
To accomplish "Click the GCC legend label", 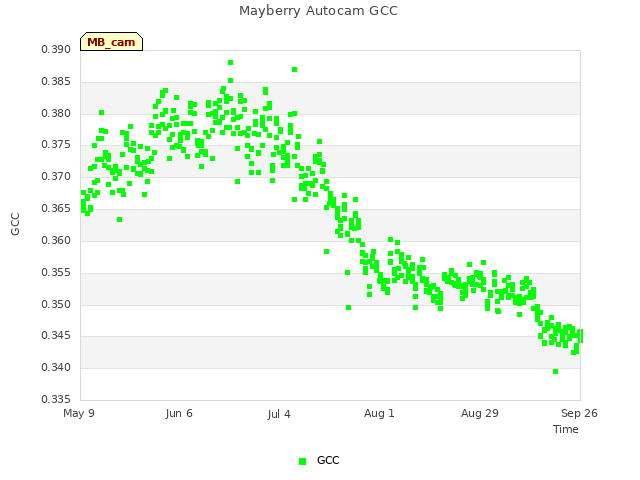I will click(328, 460).
